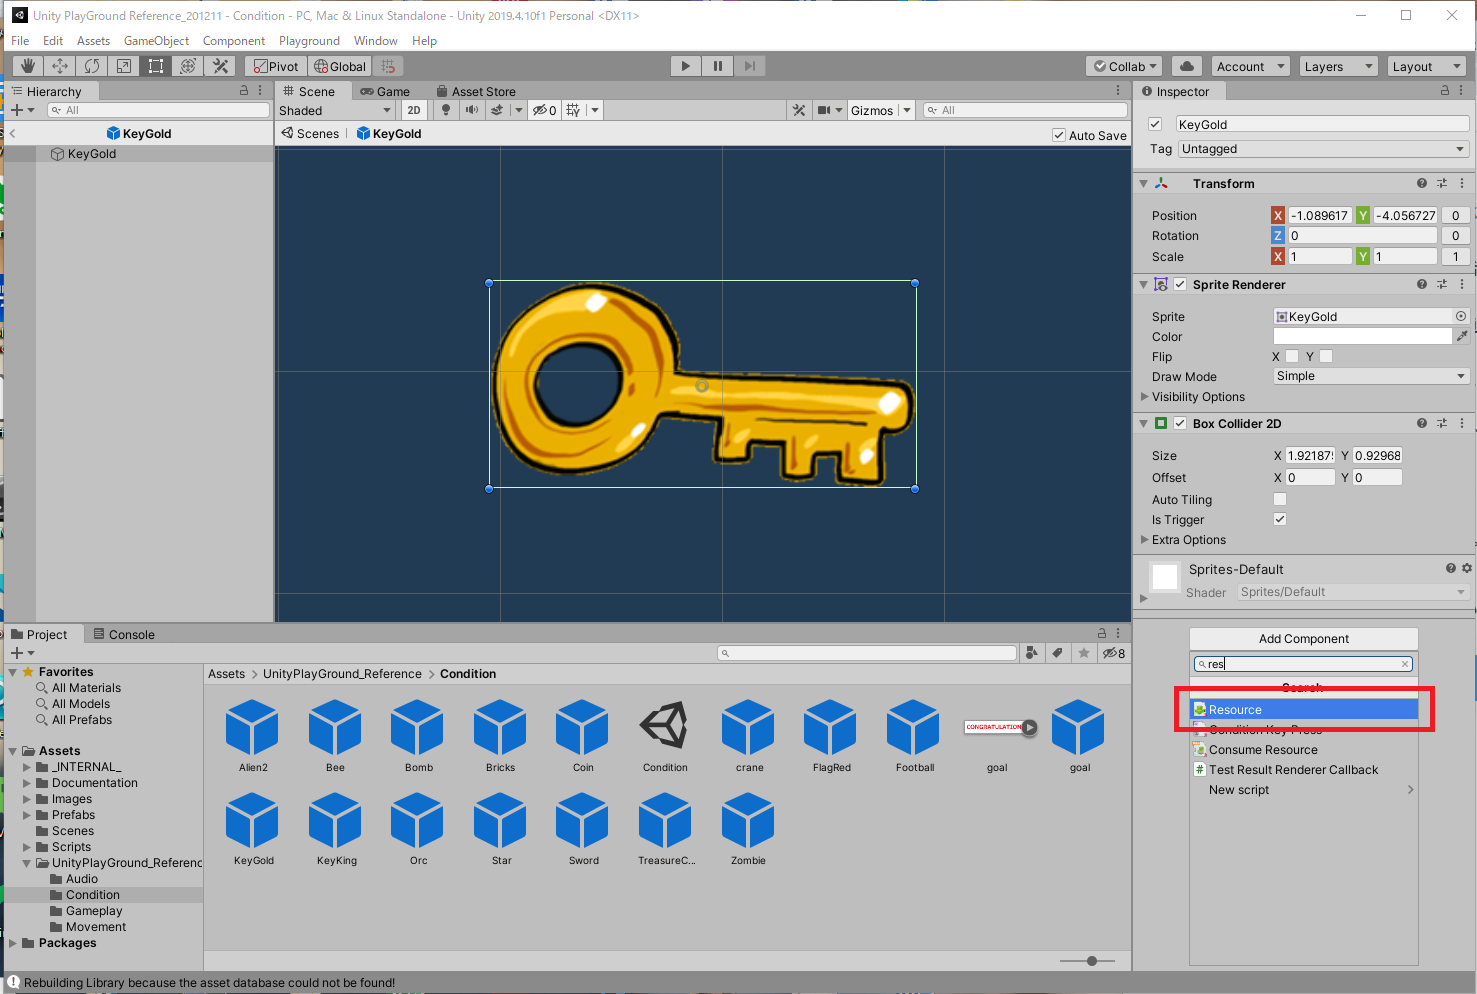The width and height of the screenshot is (1477, 994).
Task: Uncheck Is Trigger checkbox
Action: pos(1280,519)
